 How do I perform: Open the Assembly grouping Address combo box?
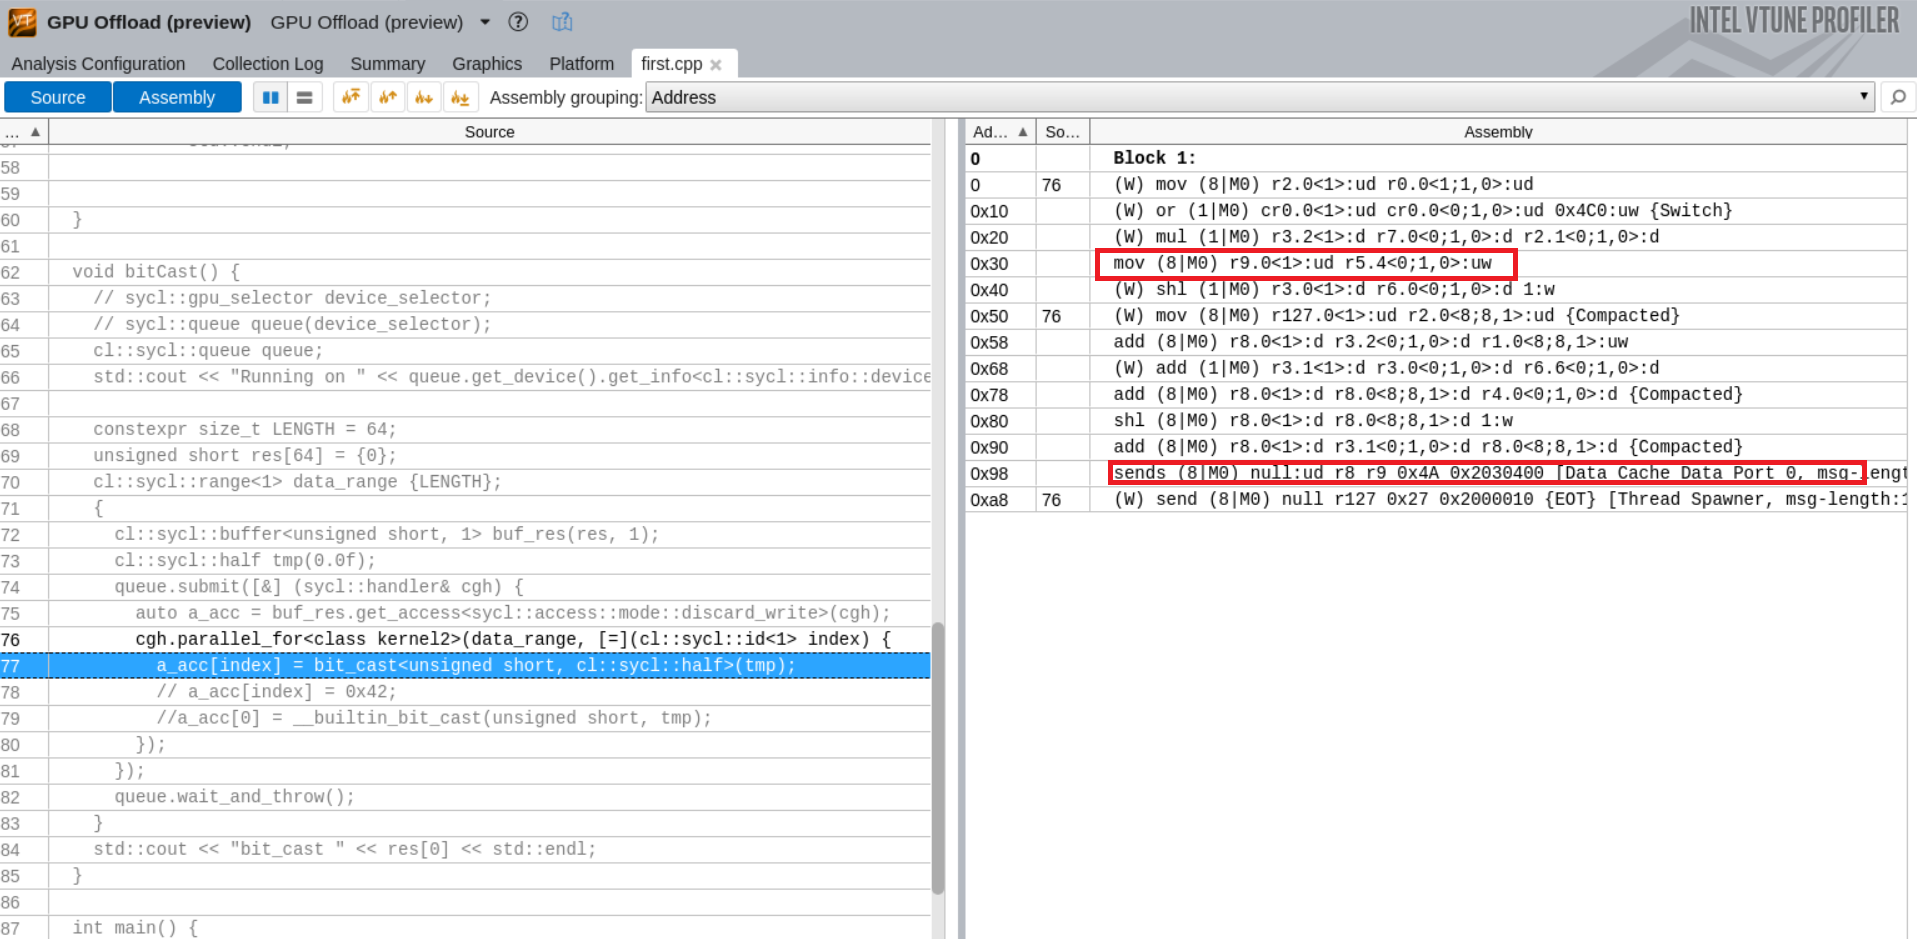pos(1260,97)
